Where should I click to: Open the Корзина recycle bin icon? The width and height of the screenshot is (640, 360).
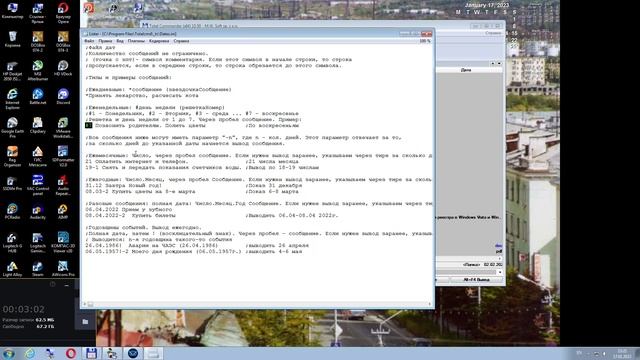coord(12,39)
